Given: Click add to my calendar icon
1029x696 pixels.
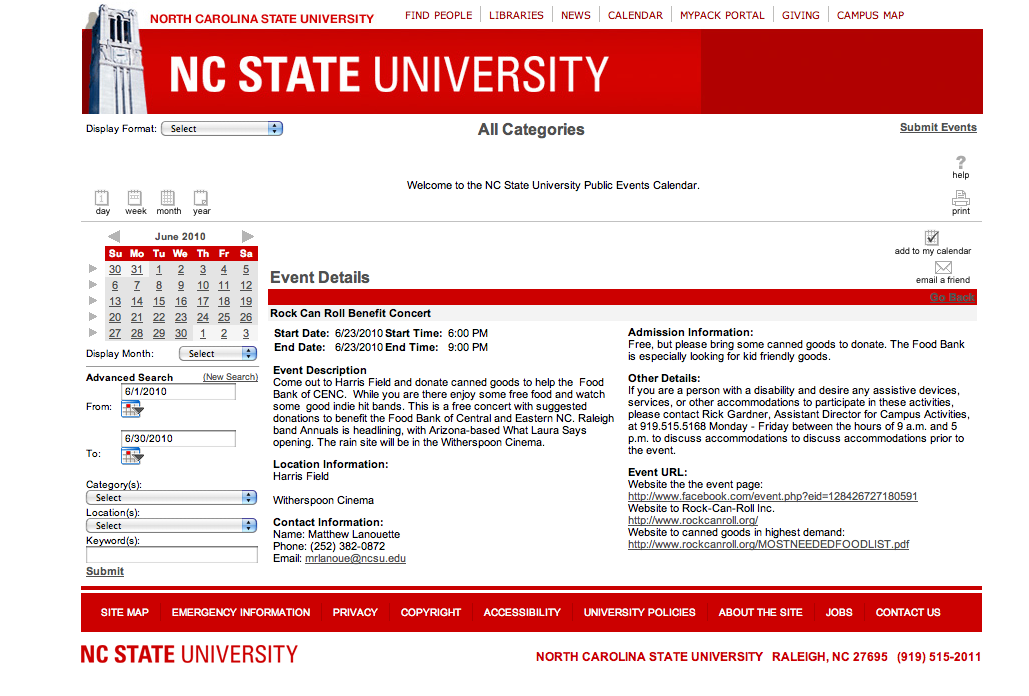Looking at the screenshot, I should click(932, 237).
